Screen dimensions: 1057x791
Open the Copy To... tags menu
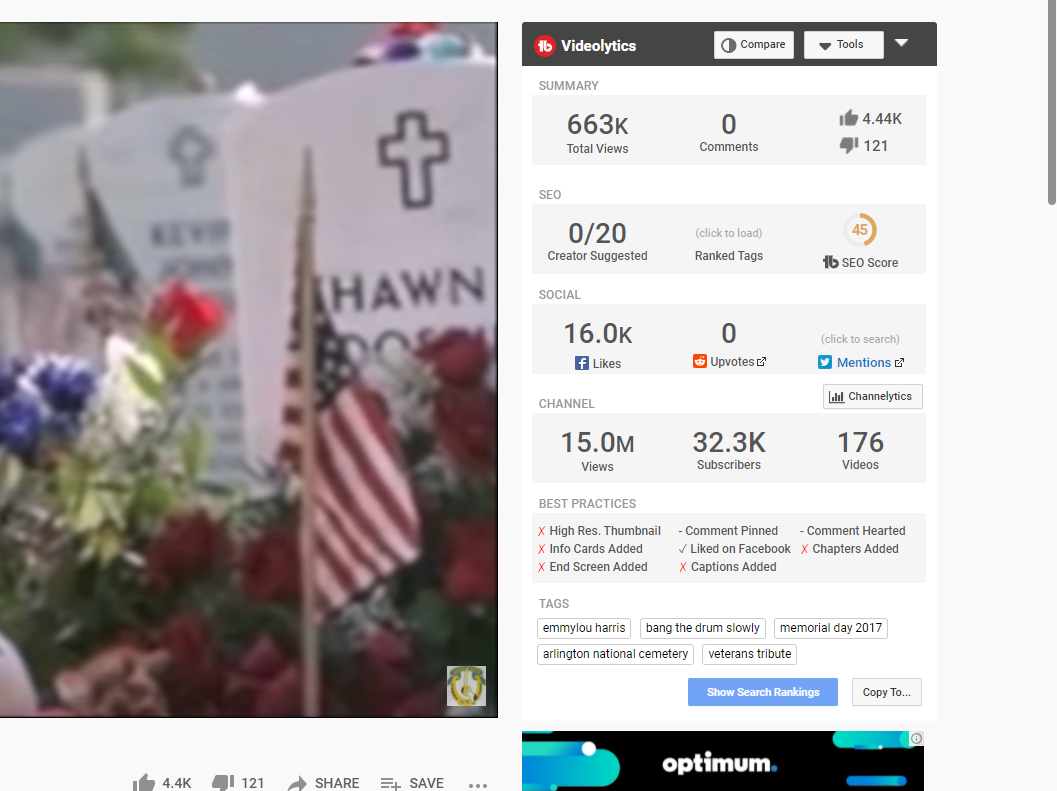(x=886, y=692)
